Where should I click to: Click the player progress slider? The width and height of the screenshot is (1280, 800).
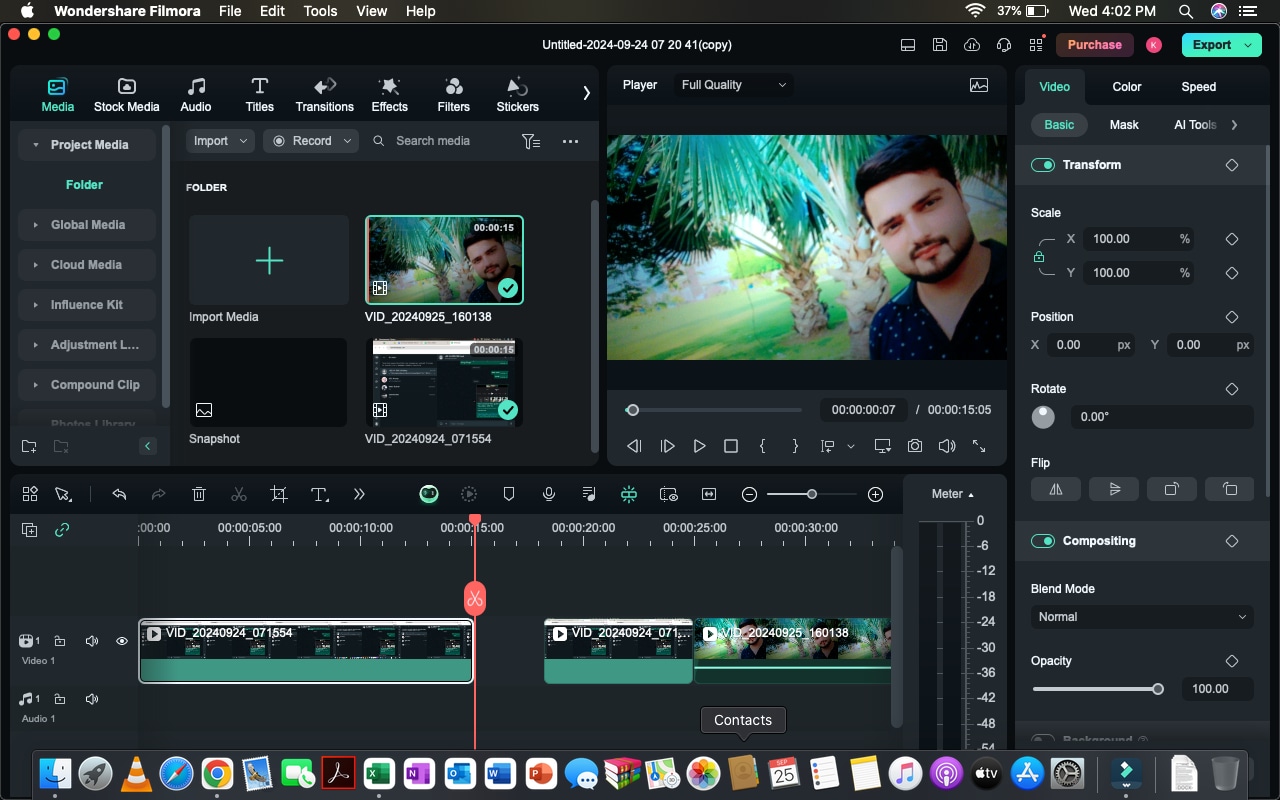click(714, 410)
